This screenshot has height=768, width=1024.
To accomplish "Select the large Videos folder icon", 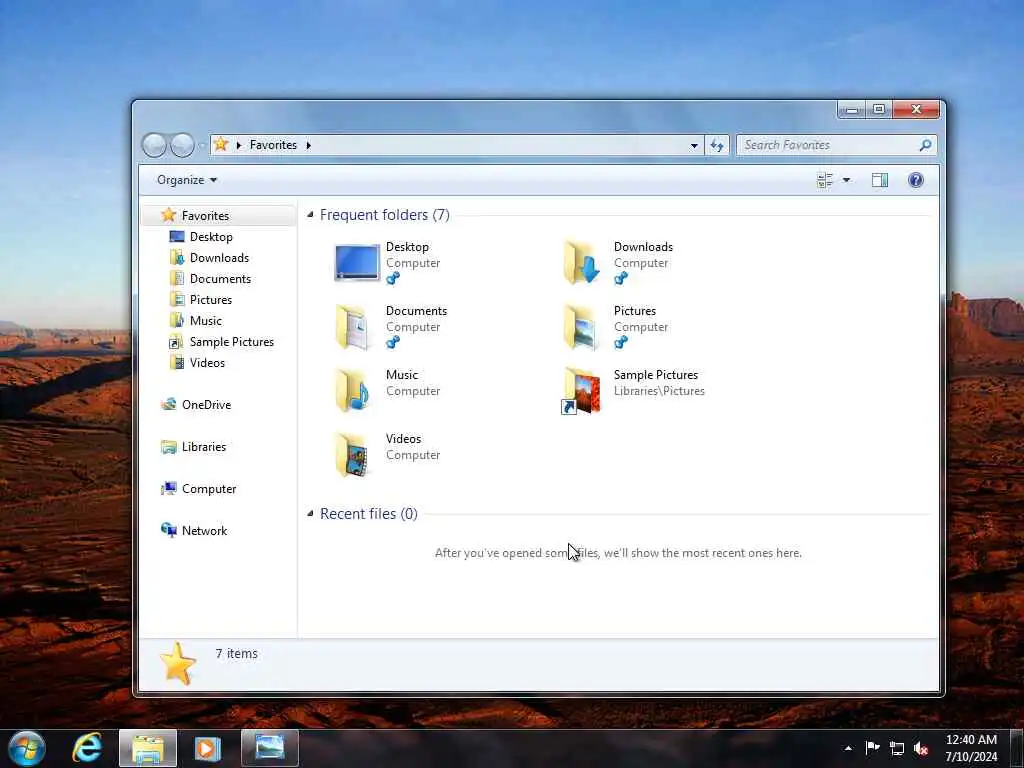I will [353, 455].
